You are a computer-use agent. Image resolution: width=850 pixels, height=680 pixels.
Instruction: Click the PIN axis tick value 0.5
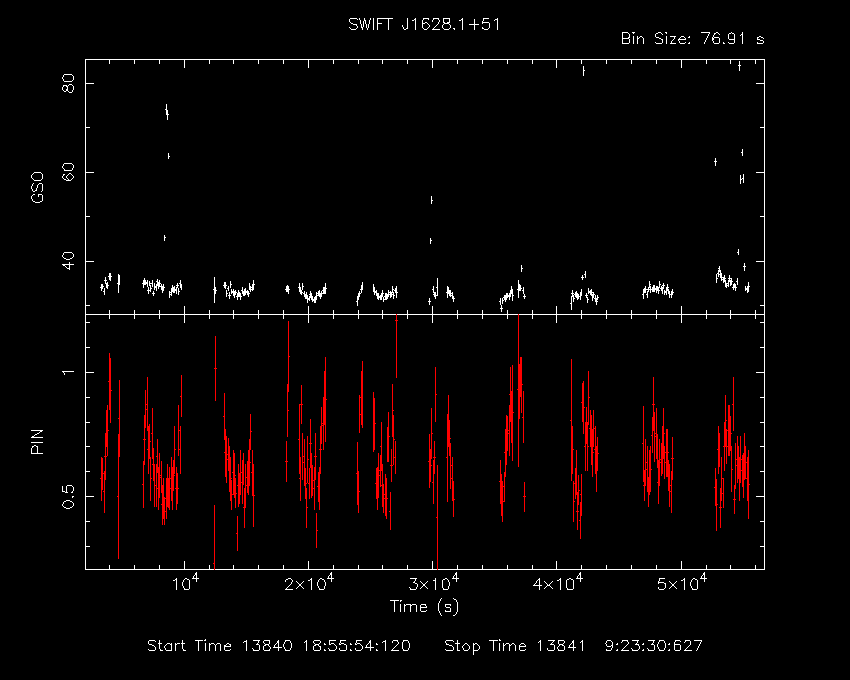point(69,496)
